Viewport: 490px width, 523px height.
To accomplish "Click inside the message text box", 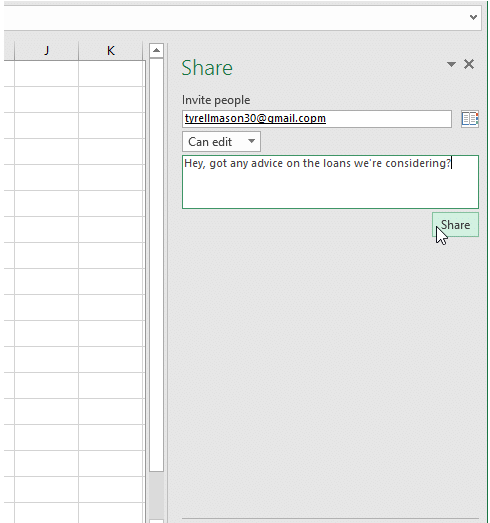I will pyautogui.click(x=330, y=182).
